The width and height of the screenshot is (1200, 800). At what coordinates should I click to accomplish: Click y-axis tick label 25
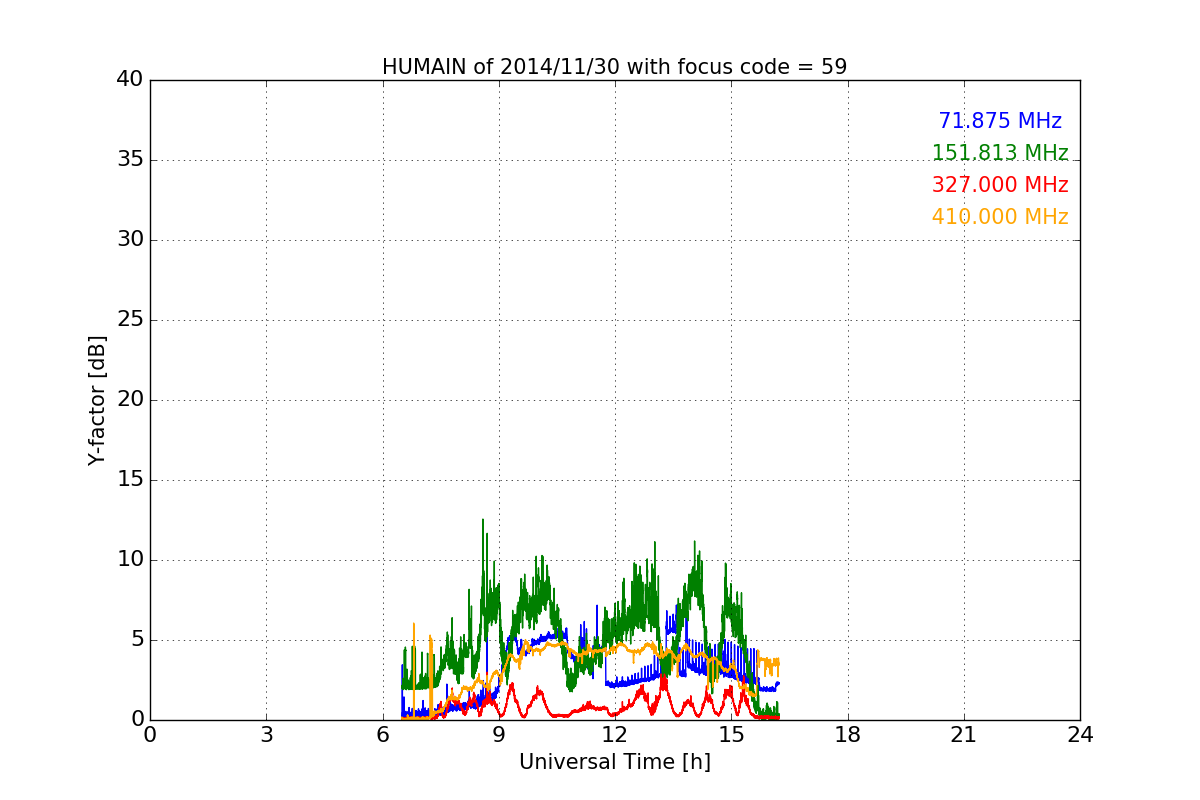(130, 320)
